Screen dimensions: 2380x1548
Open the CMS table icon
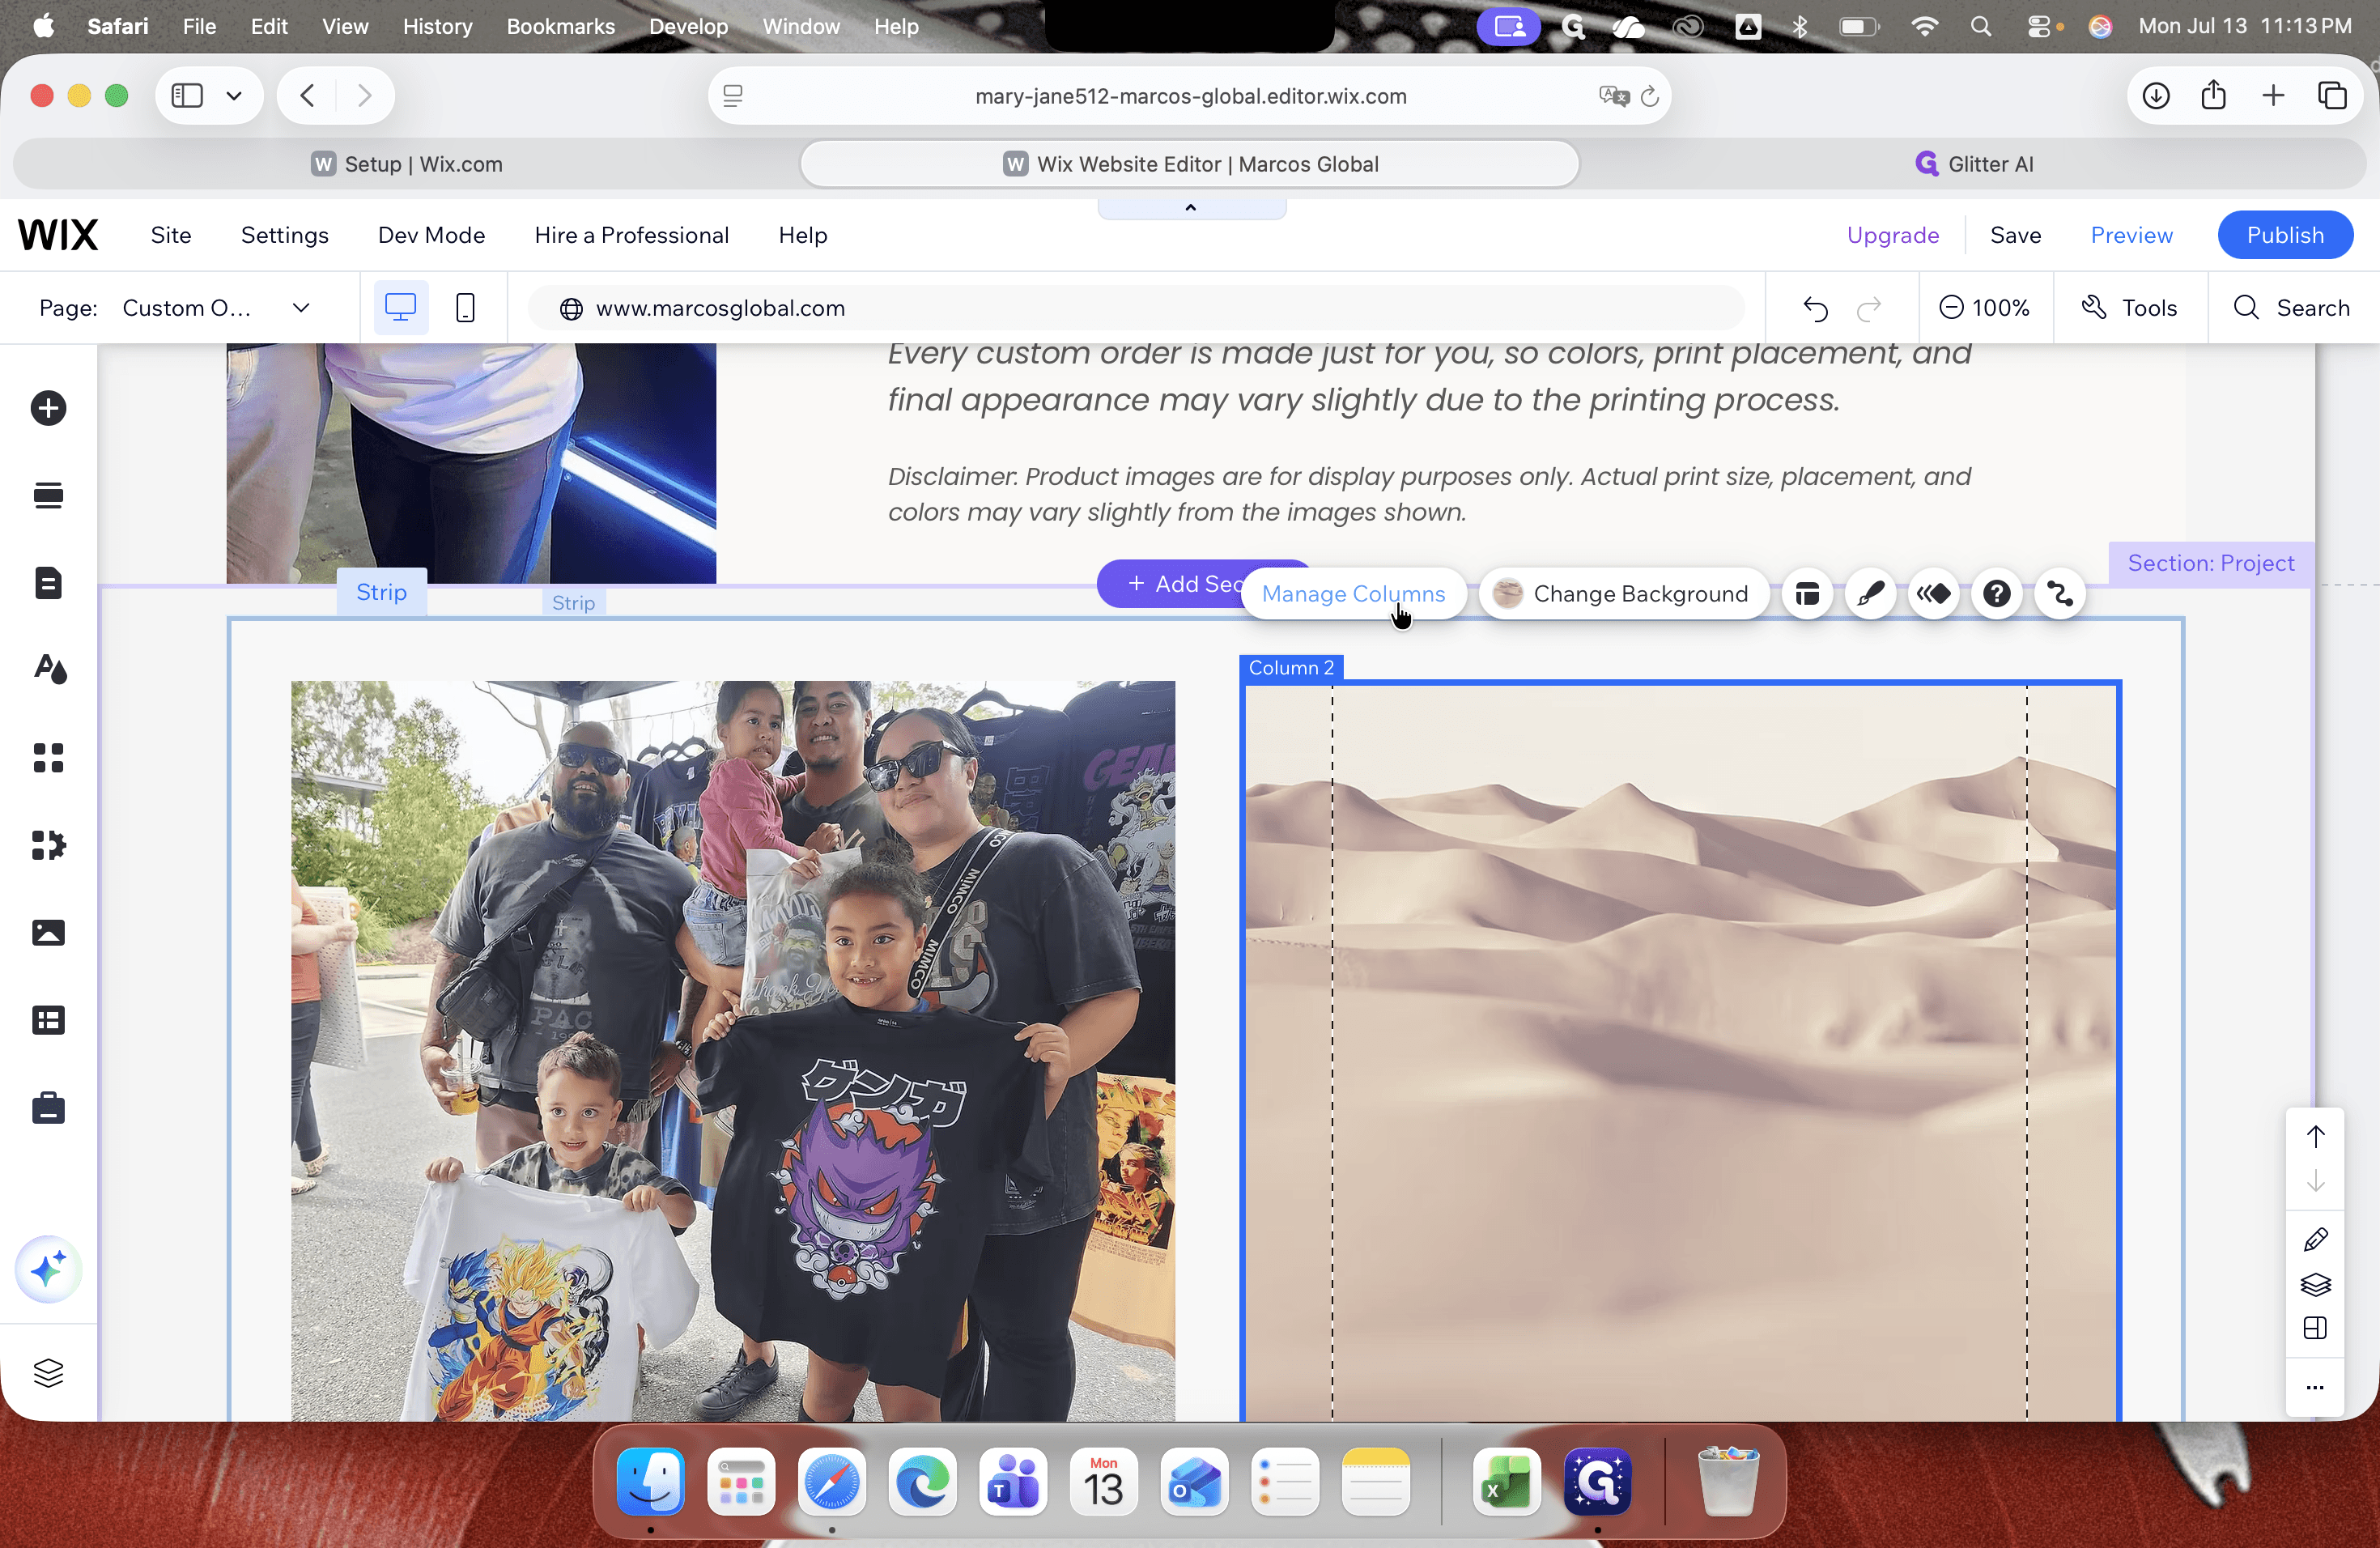point(48,1020)
